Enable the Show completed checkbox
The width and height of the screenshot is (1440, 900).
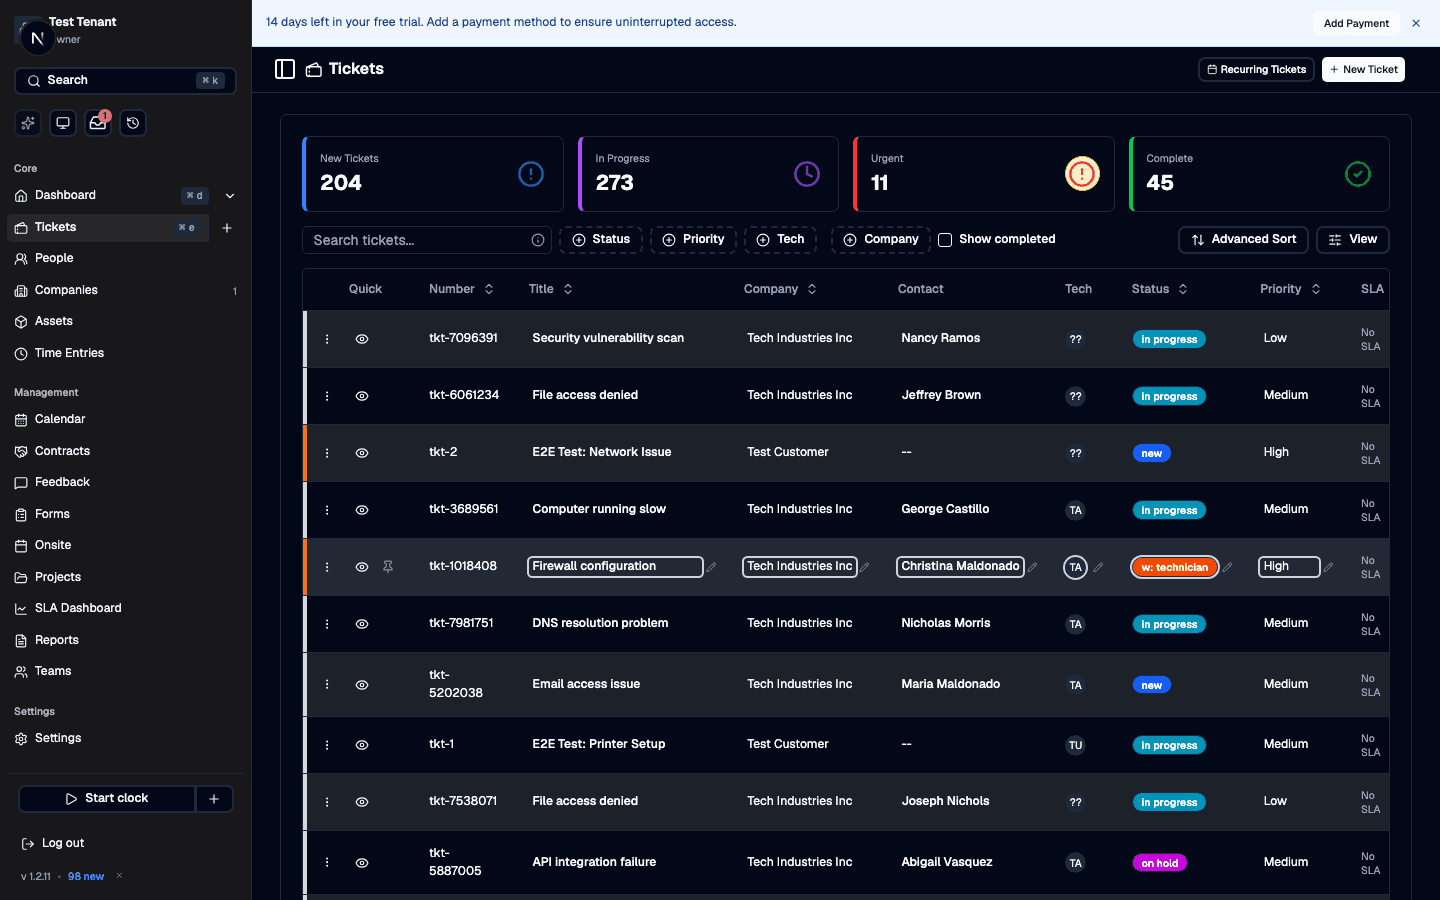coord(944,239)
